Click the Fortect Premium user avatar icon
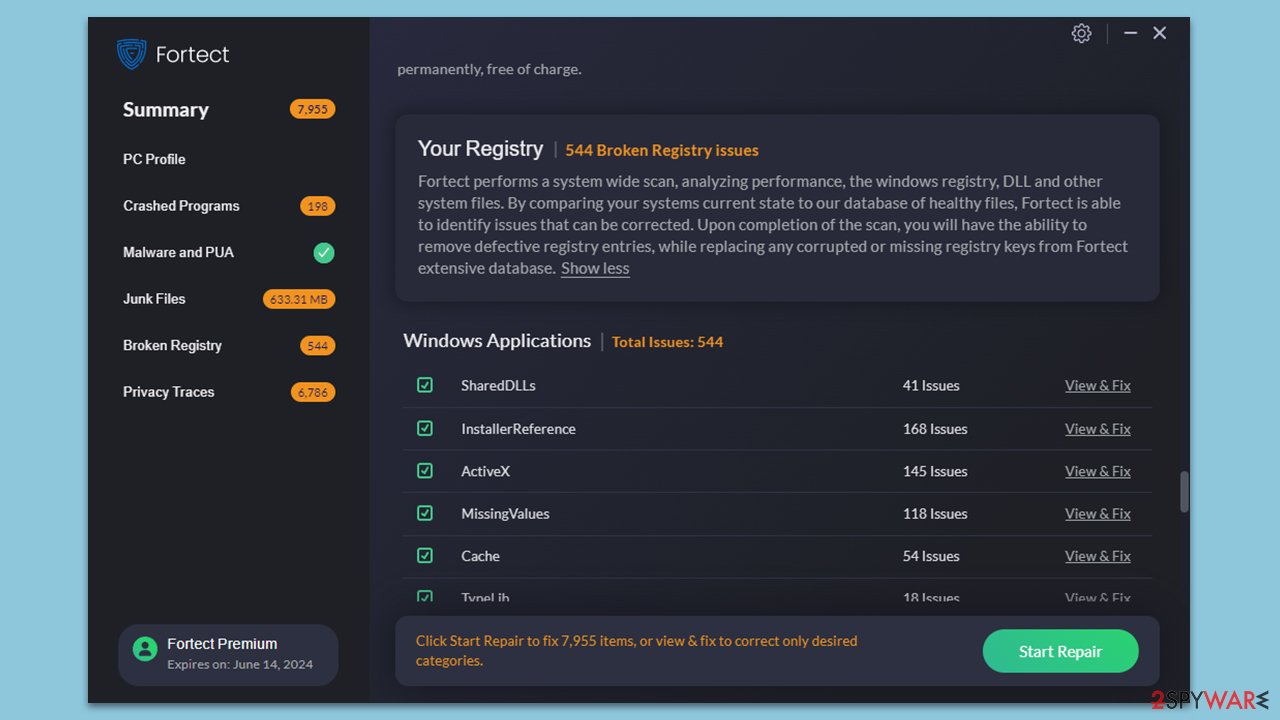This screenshot has width=1280, height=720. click(145, 649)
